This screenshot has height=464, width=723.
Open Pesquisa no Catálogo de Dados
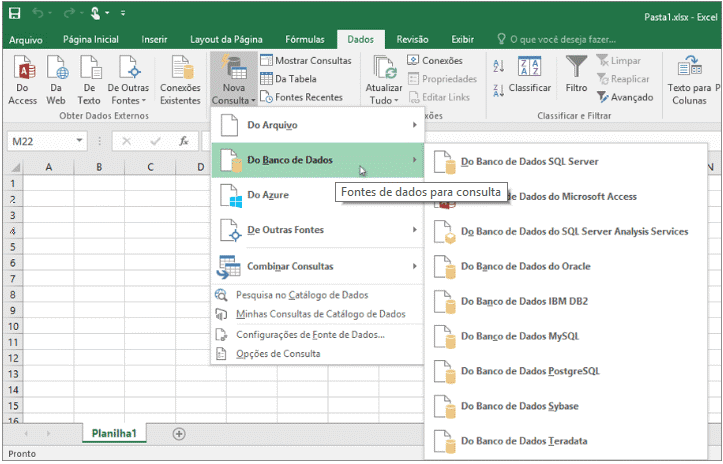(318, 295)
